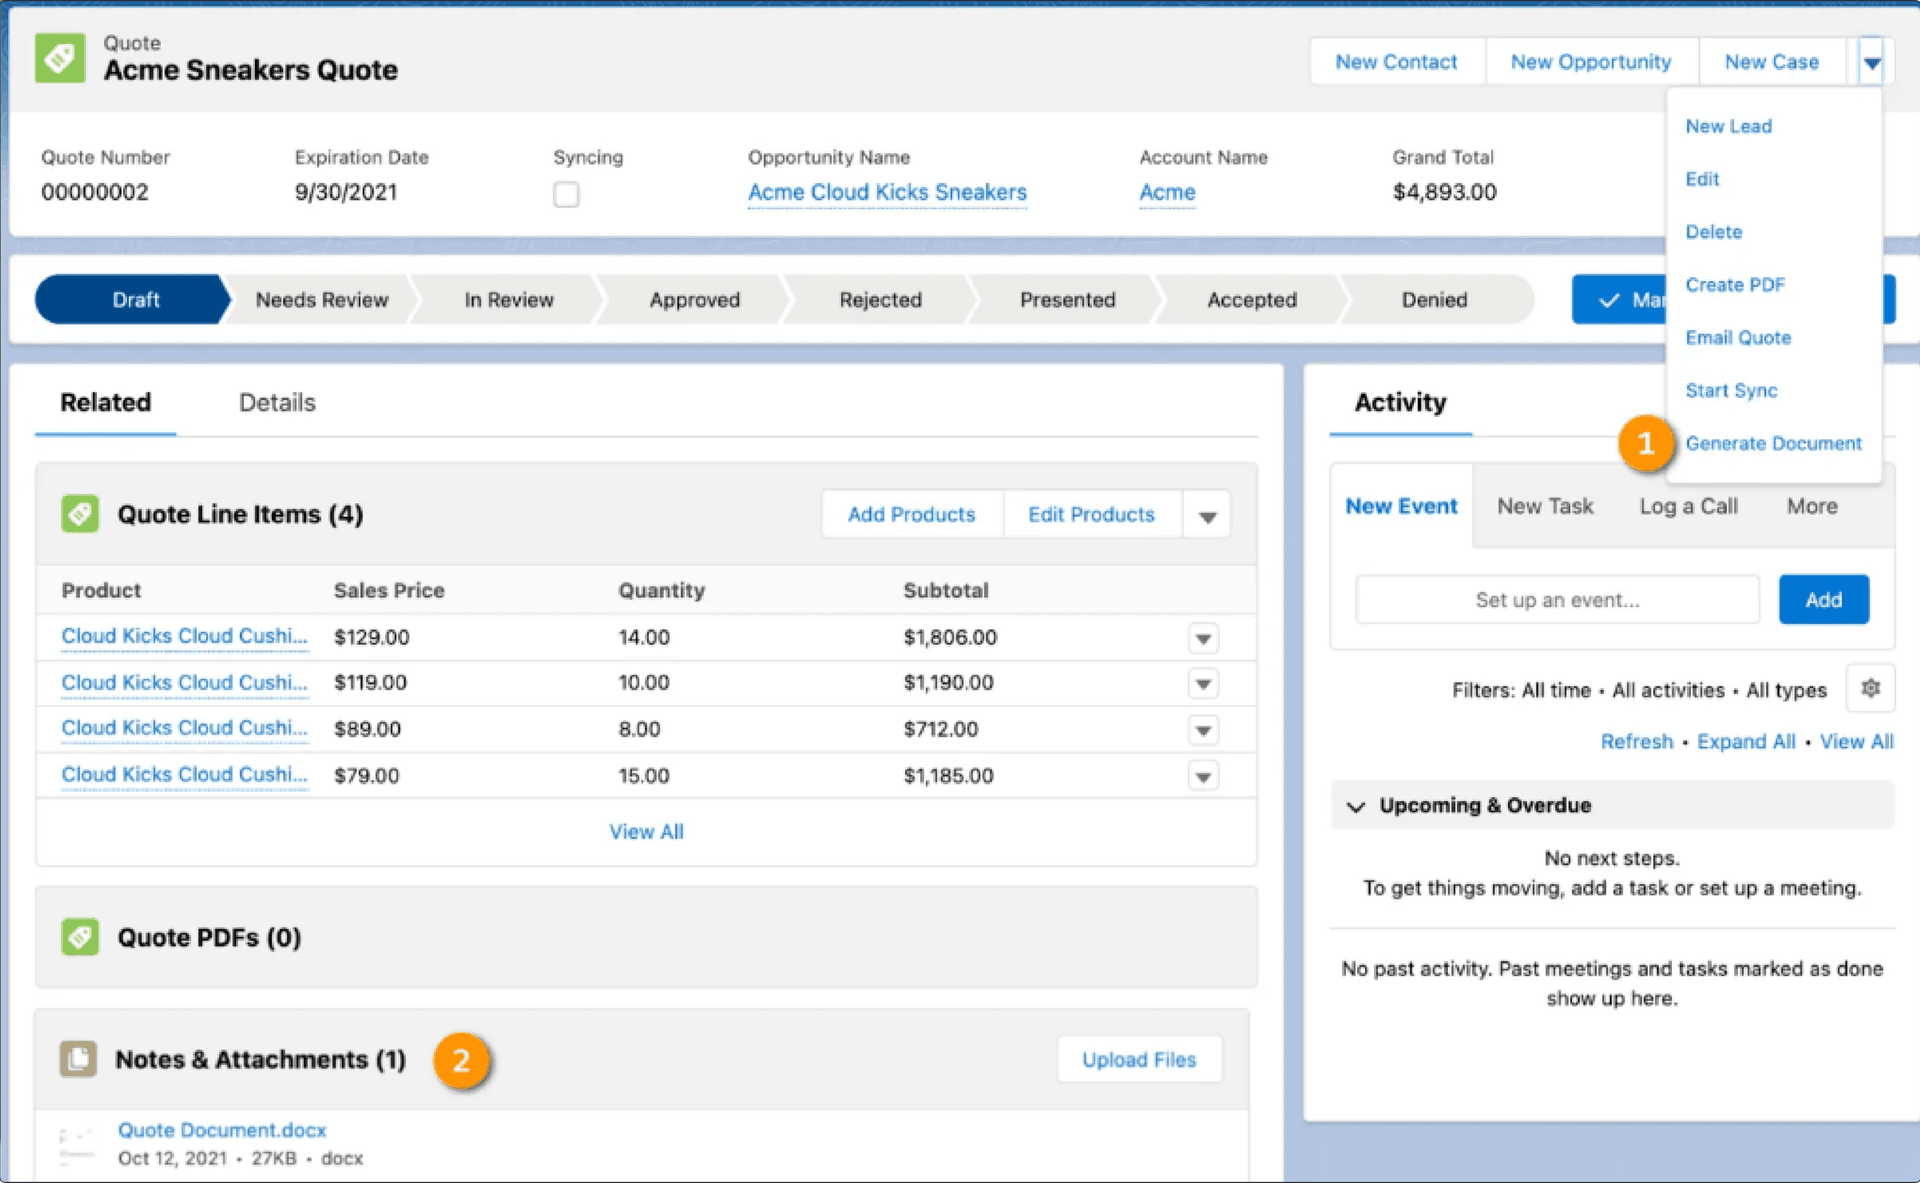The height and width of the screenshot is (1183, 1920).
Task: Select the Needs Review stage in the path
Action: pos(321,300)
